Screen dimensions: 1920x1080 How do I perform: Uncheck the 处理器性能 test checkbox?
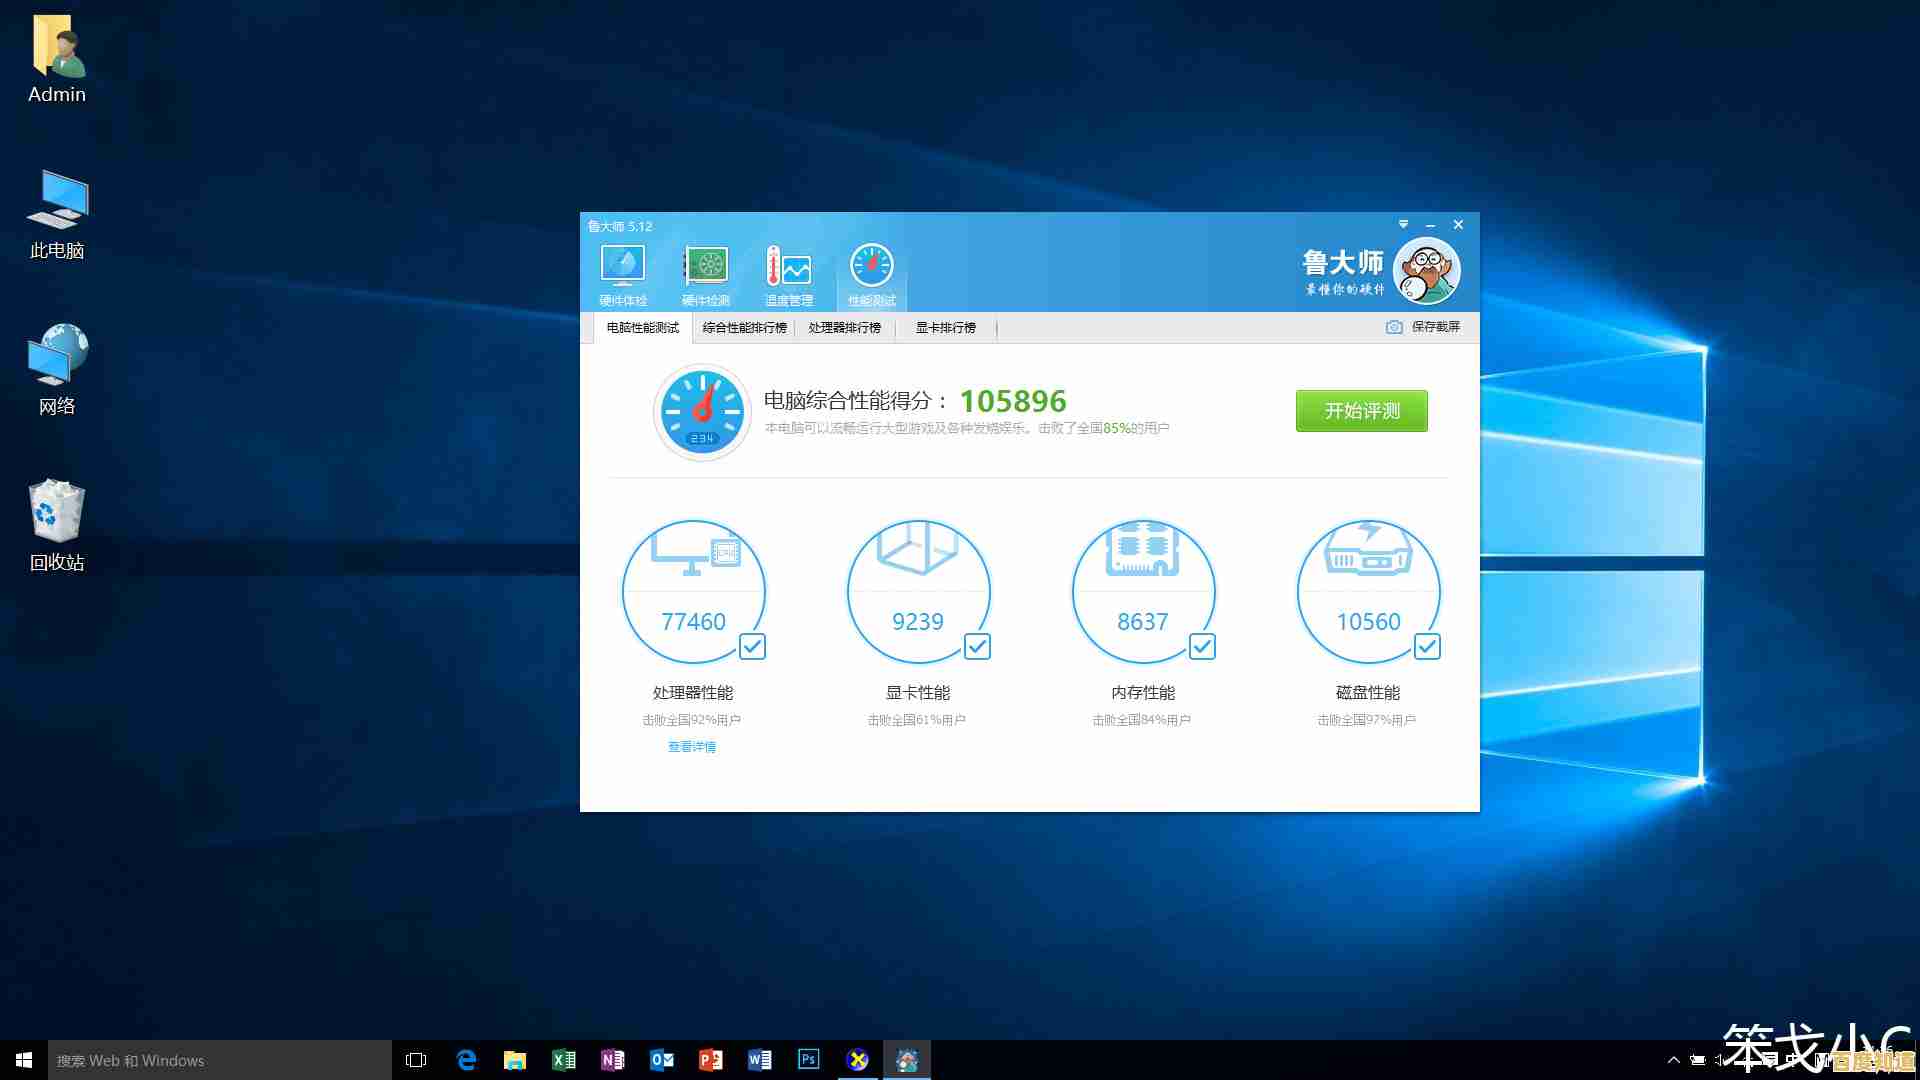coord(752,647)
